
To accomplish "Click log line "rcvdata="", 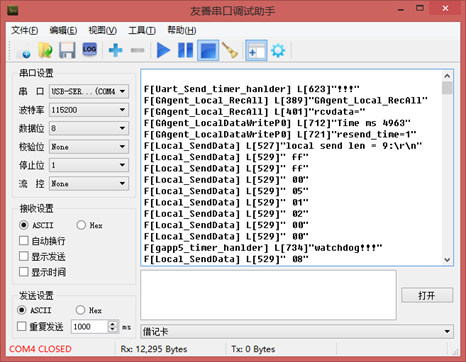I will 255,112.
